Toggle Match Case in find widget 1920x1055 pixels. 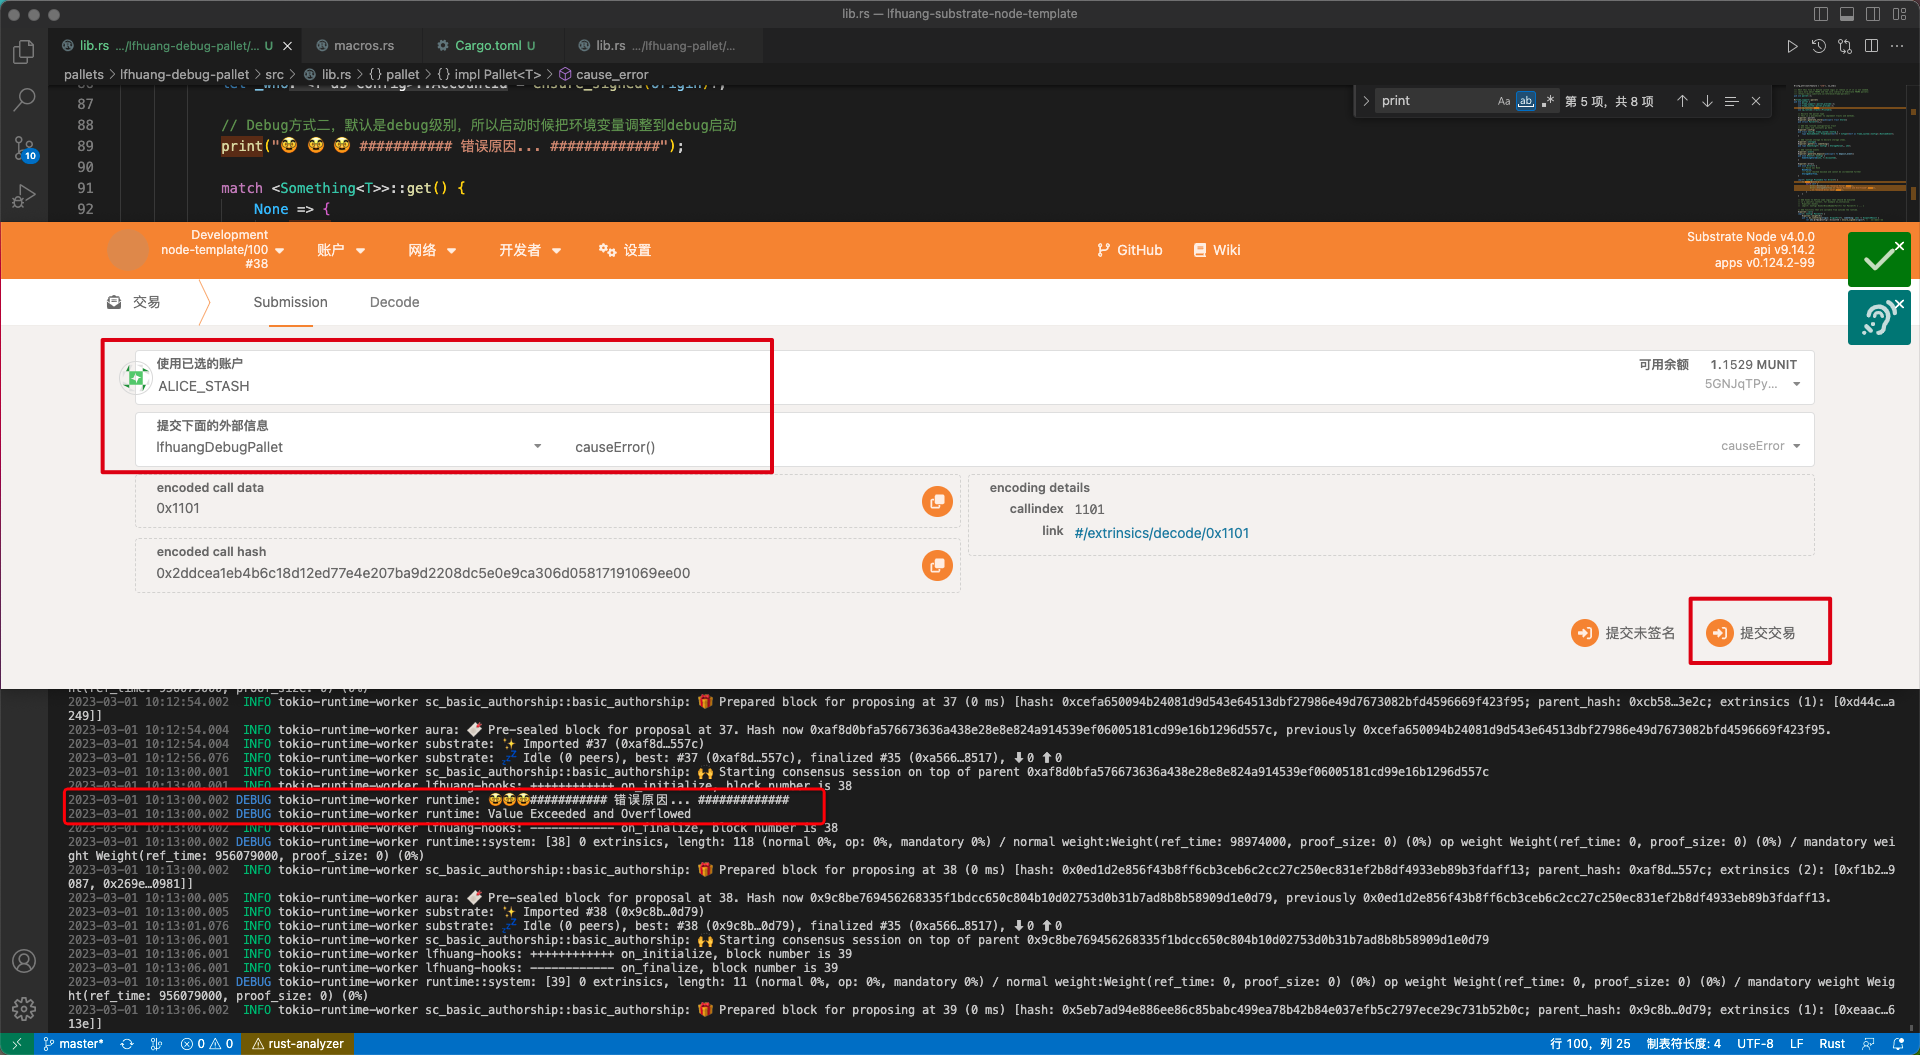(x=1503, y=101)
